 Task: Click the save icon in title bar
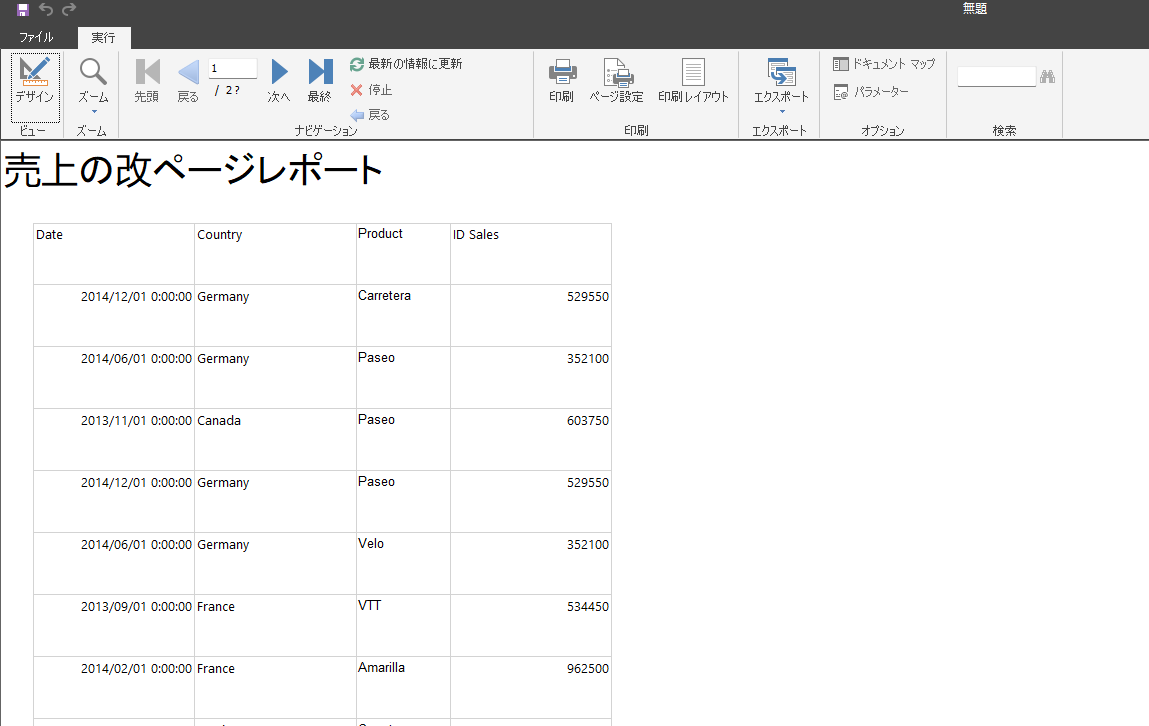(23, 10)
